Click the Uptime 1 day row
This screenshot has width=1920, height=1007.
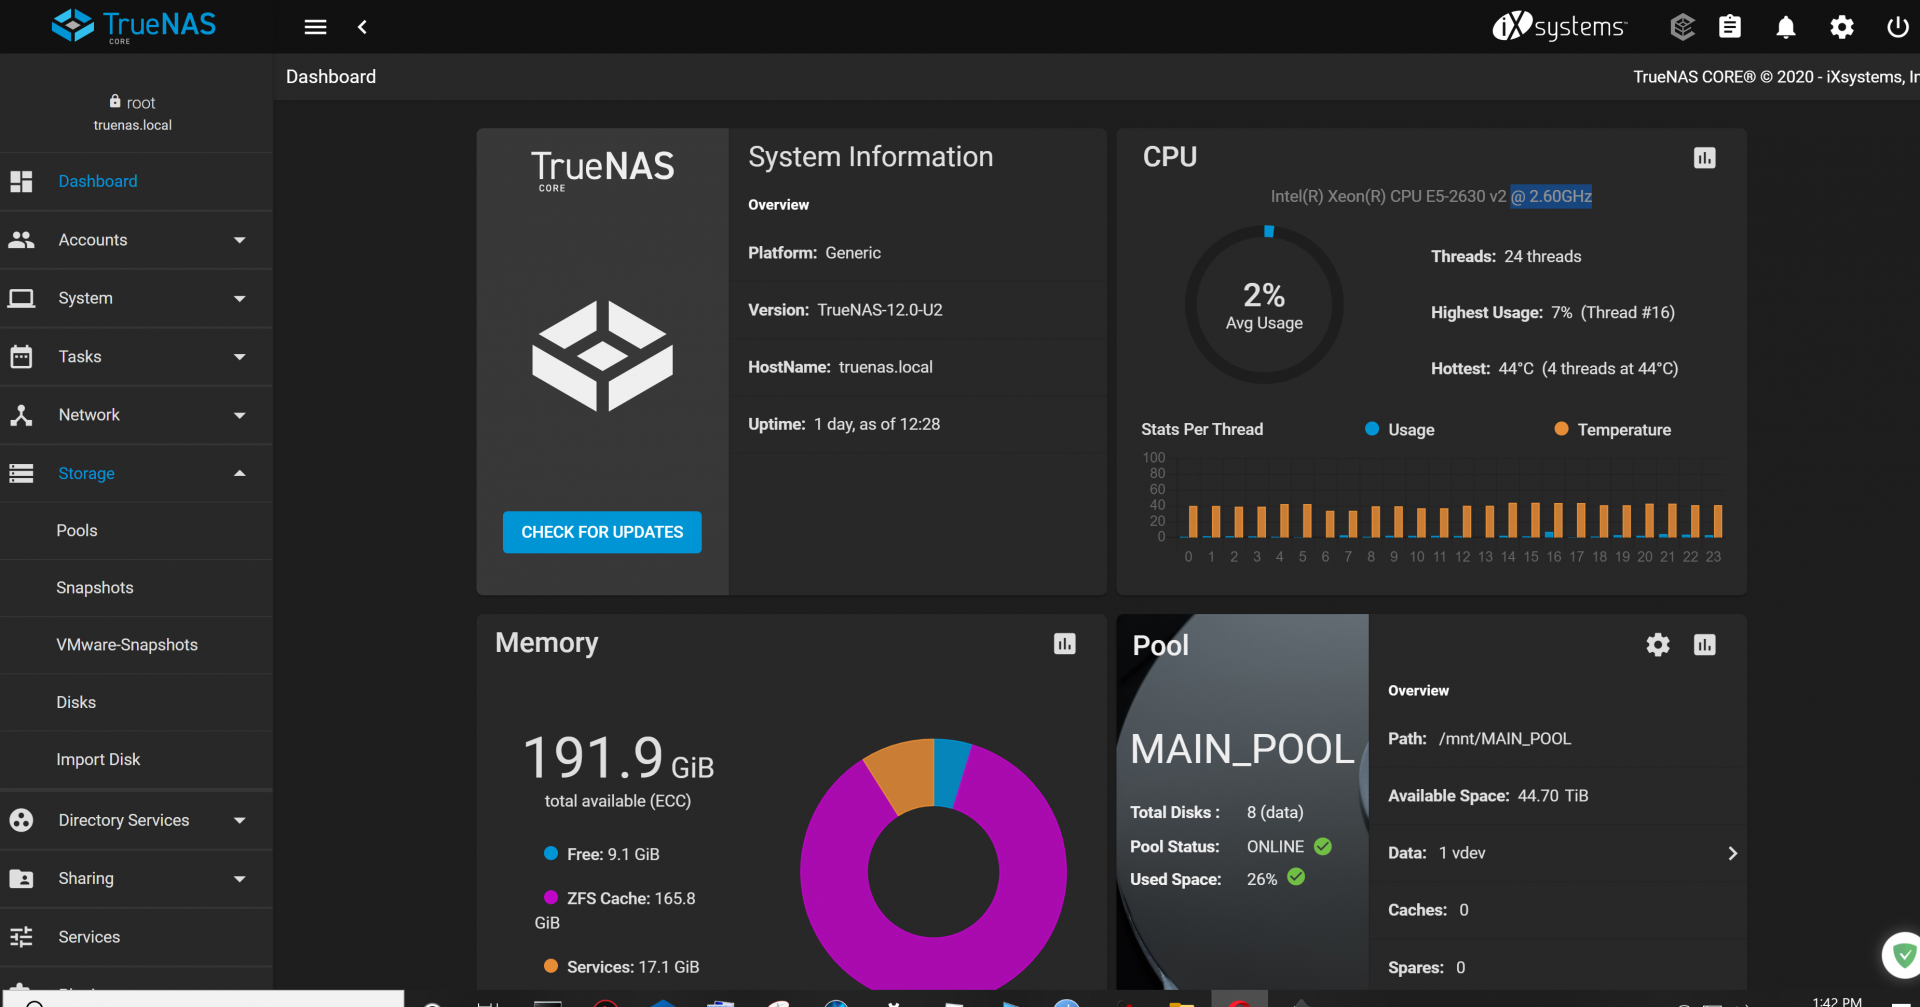click(917, 424)
